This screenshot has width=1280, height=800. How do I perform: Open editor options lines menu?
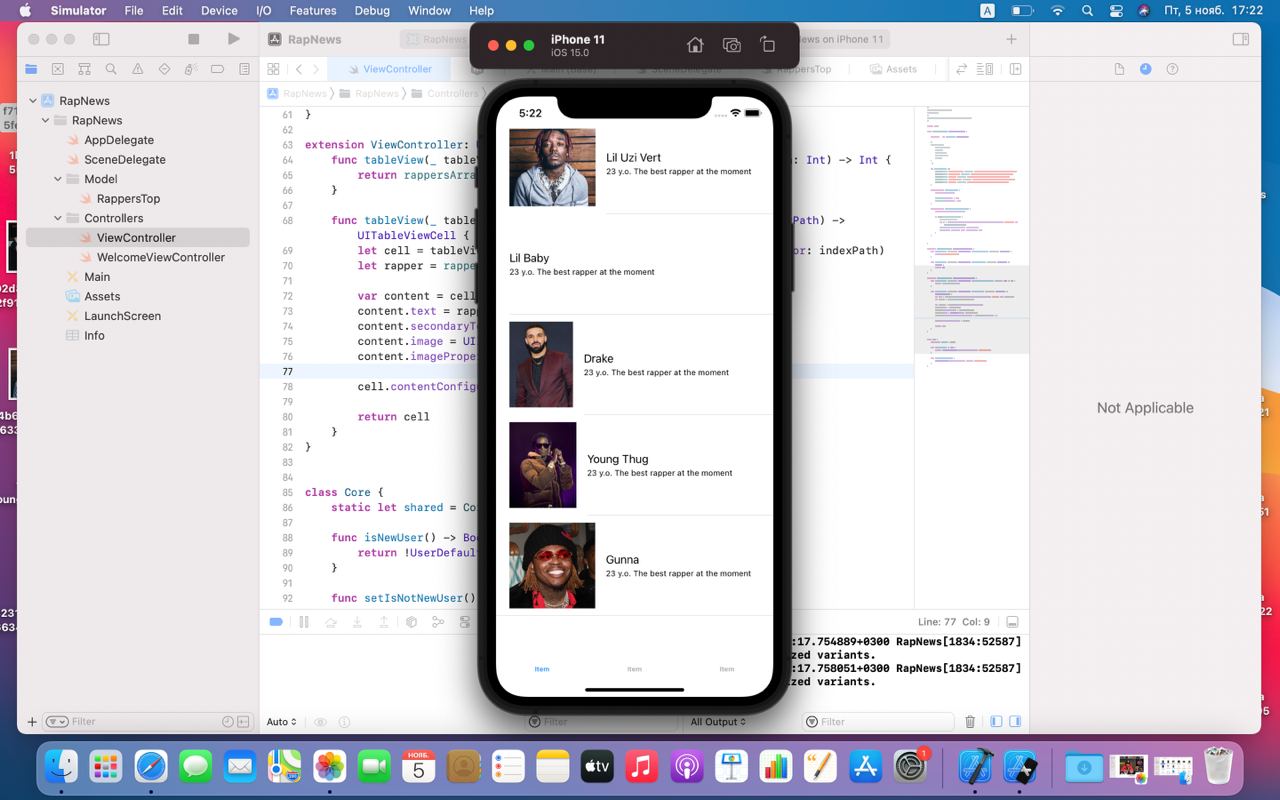point(985,69)
